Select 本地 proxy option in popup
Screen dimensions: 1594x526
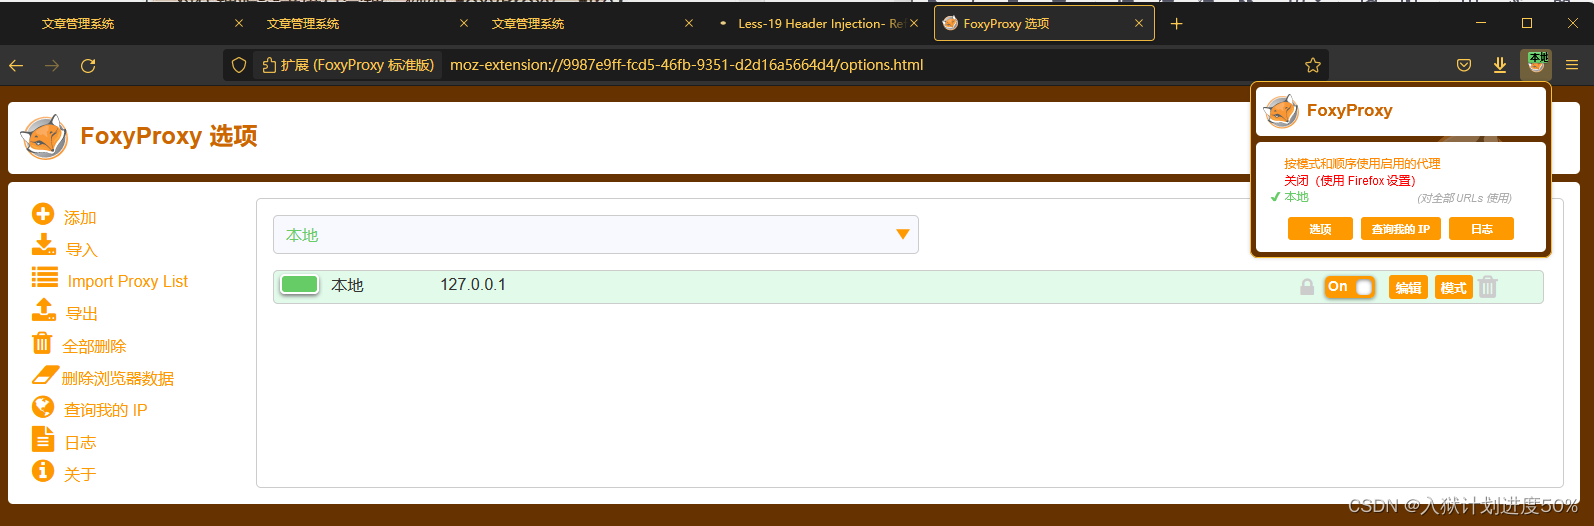pyautogui.click(x=1296, y=197)
